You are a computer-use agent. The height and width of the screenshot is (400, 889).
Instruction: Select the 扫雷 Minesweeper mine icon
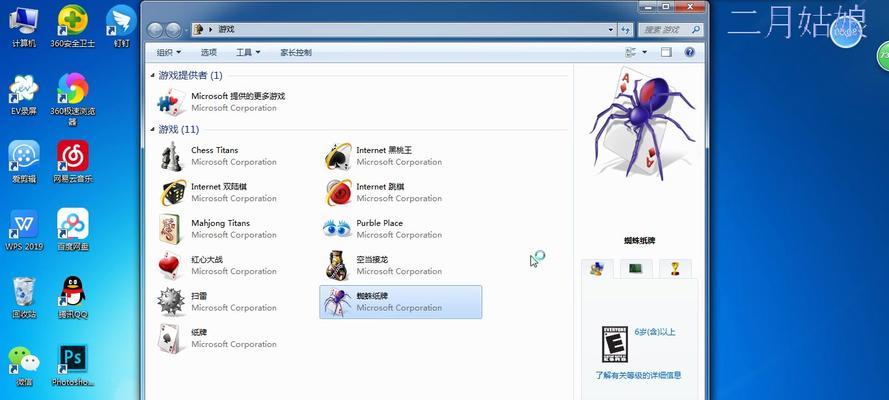[171, 301]
